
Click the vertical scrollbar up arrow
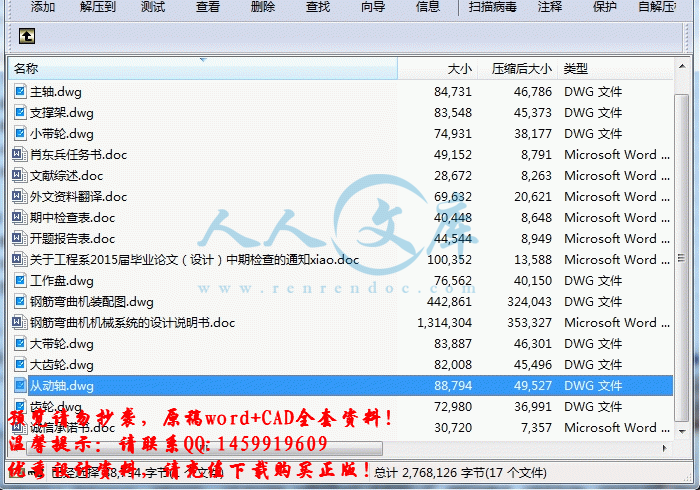pos(682,66)
